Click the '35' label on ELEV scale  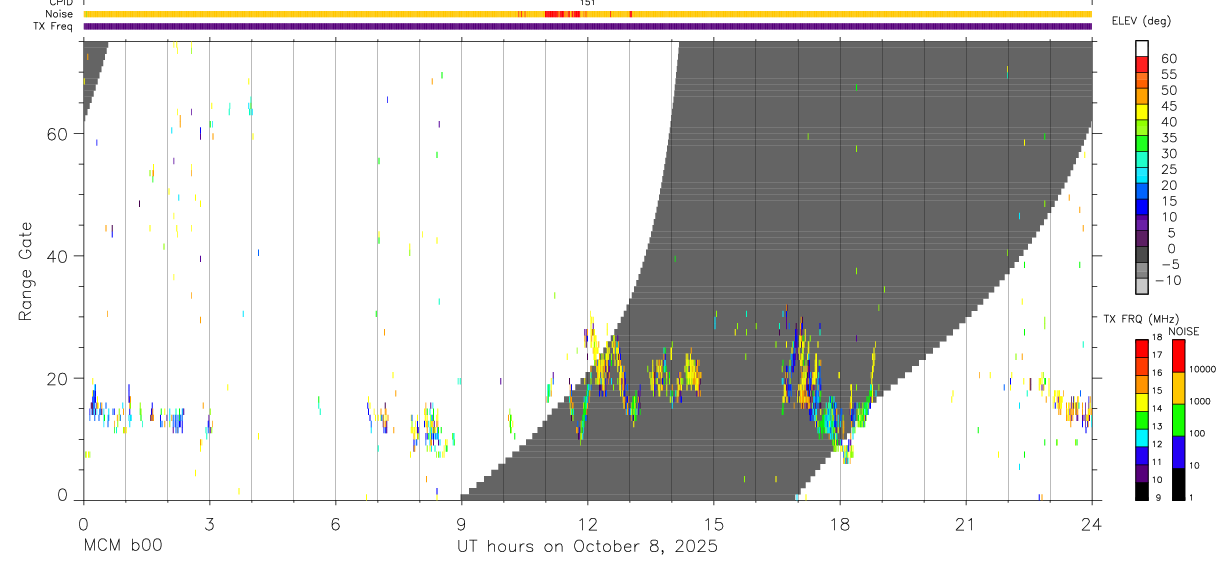tap(1168, 138)
